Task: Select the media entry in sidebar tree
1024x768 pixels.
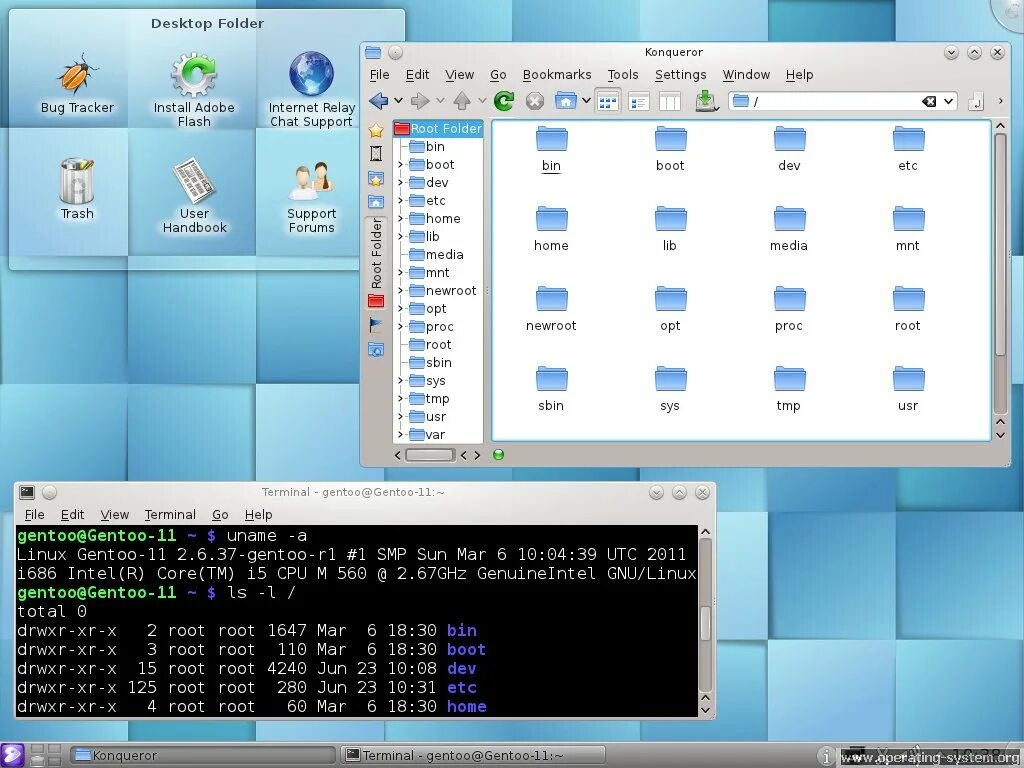Action: coord(436,255)
